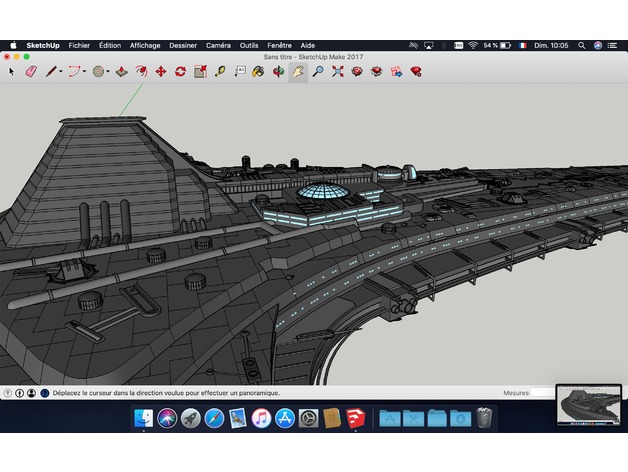This screenshot has height=472, width=628.
Task: Select the Paint Bucket tool
Action: coord(258,72)
